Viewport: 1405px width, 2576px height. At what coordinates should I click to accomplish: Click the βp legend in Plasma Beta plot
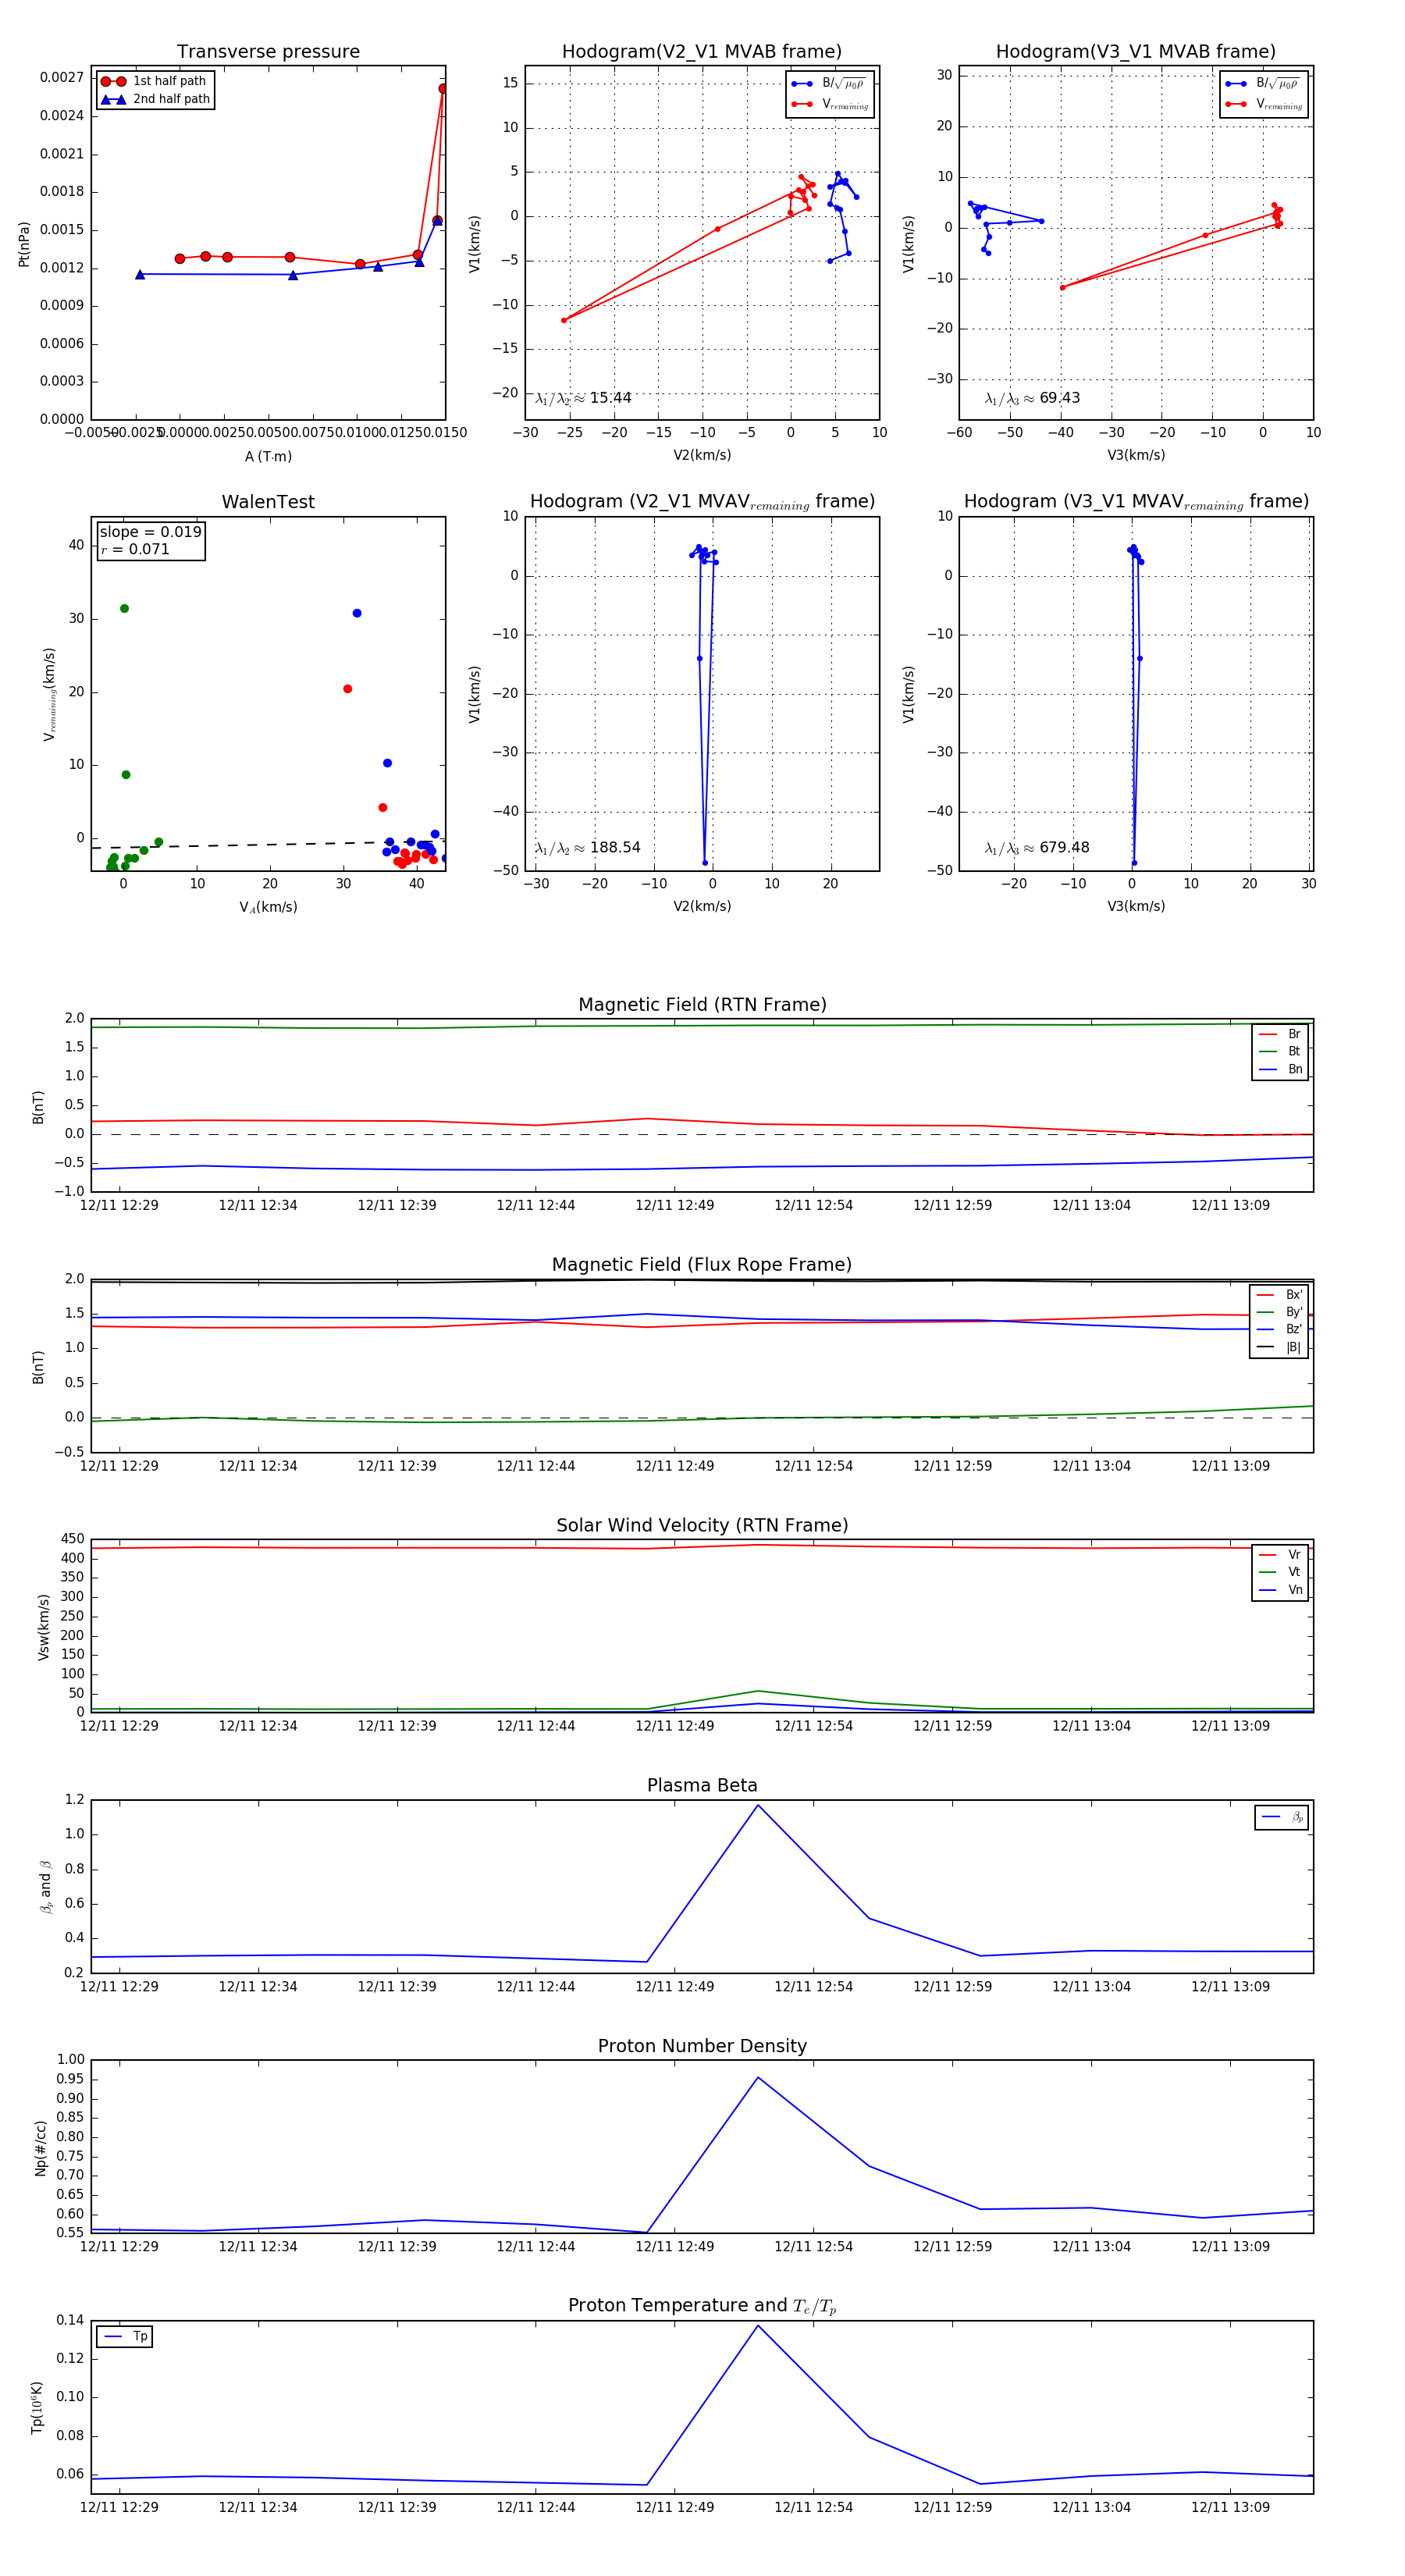coord(1282,1817)
